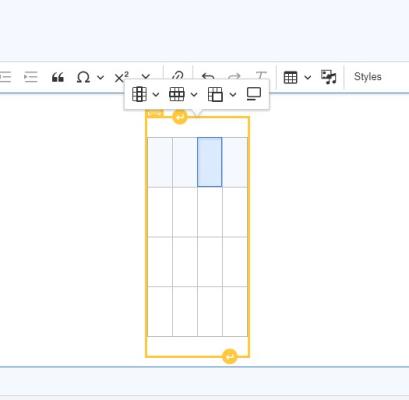Open the special characters Omega icon
Screen dimensions: 409x400
coord(83,77)
